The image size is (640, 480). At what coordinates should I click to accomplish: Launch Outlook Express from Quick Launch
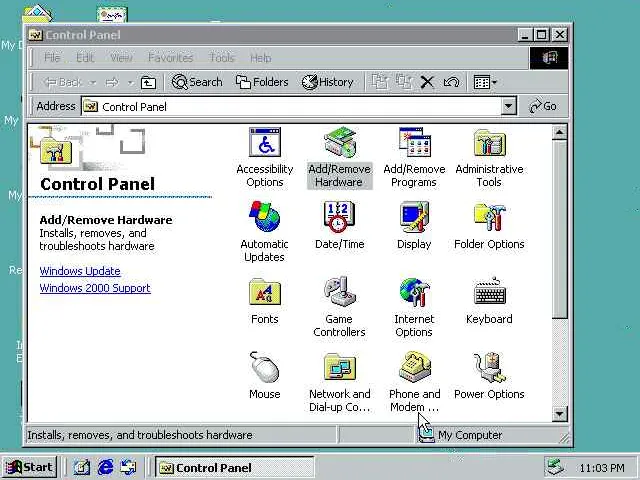click(x=128, y=467)
